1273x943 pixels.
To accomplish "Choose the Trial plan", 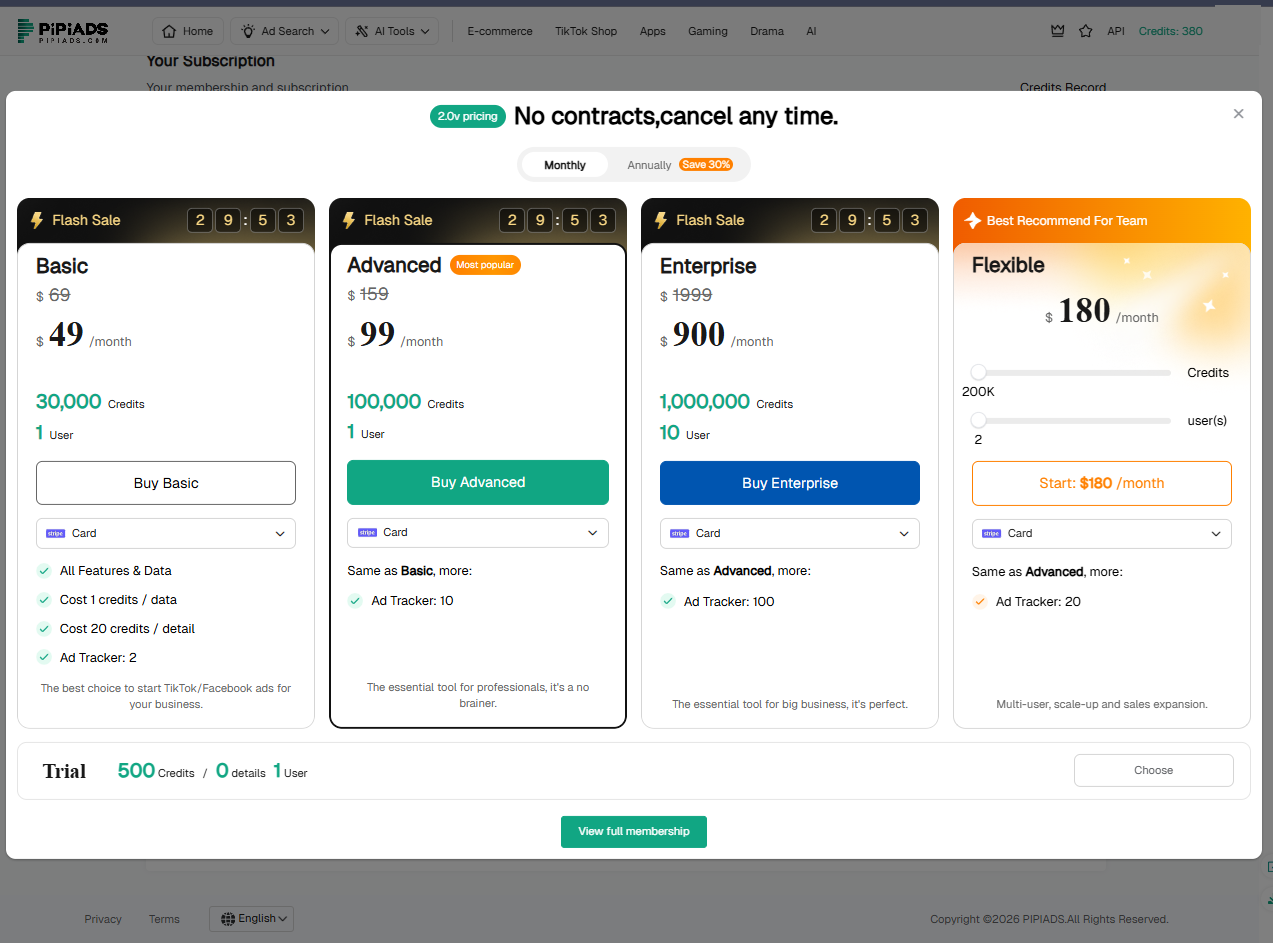I will (1154, 770).
